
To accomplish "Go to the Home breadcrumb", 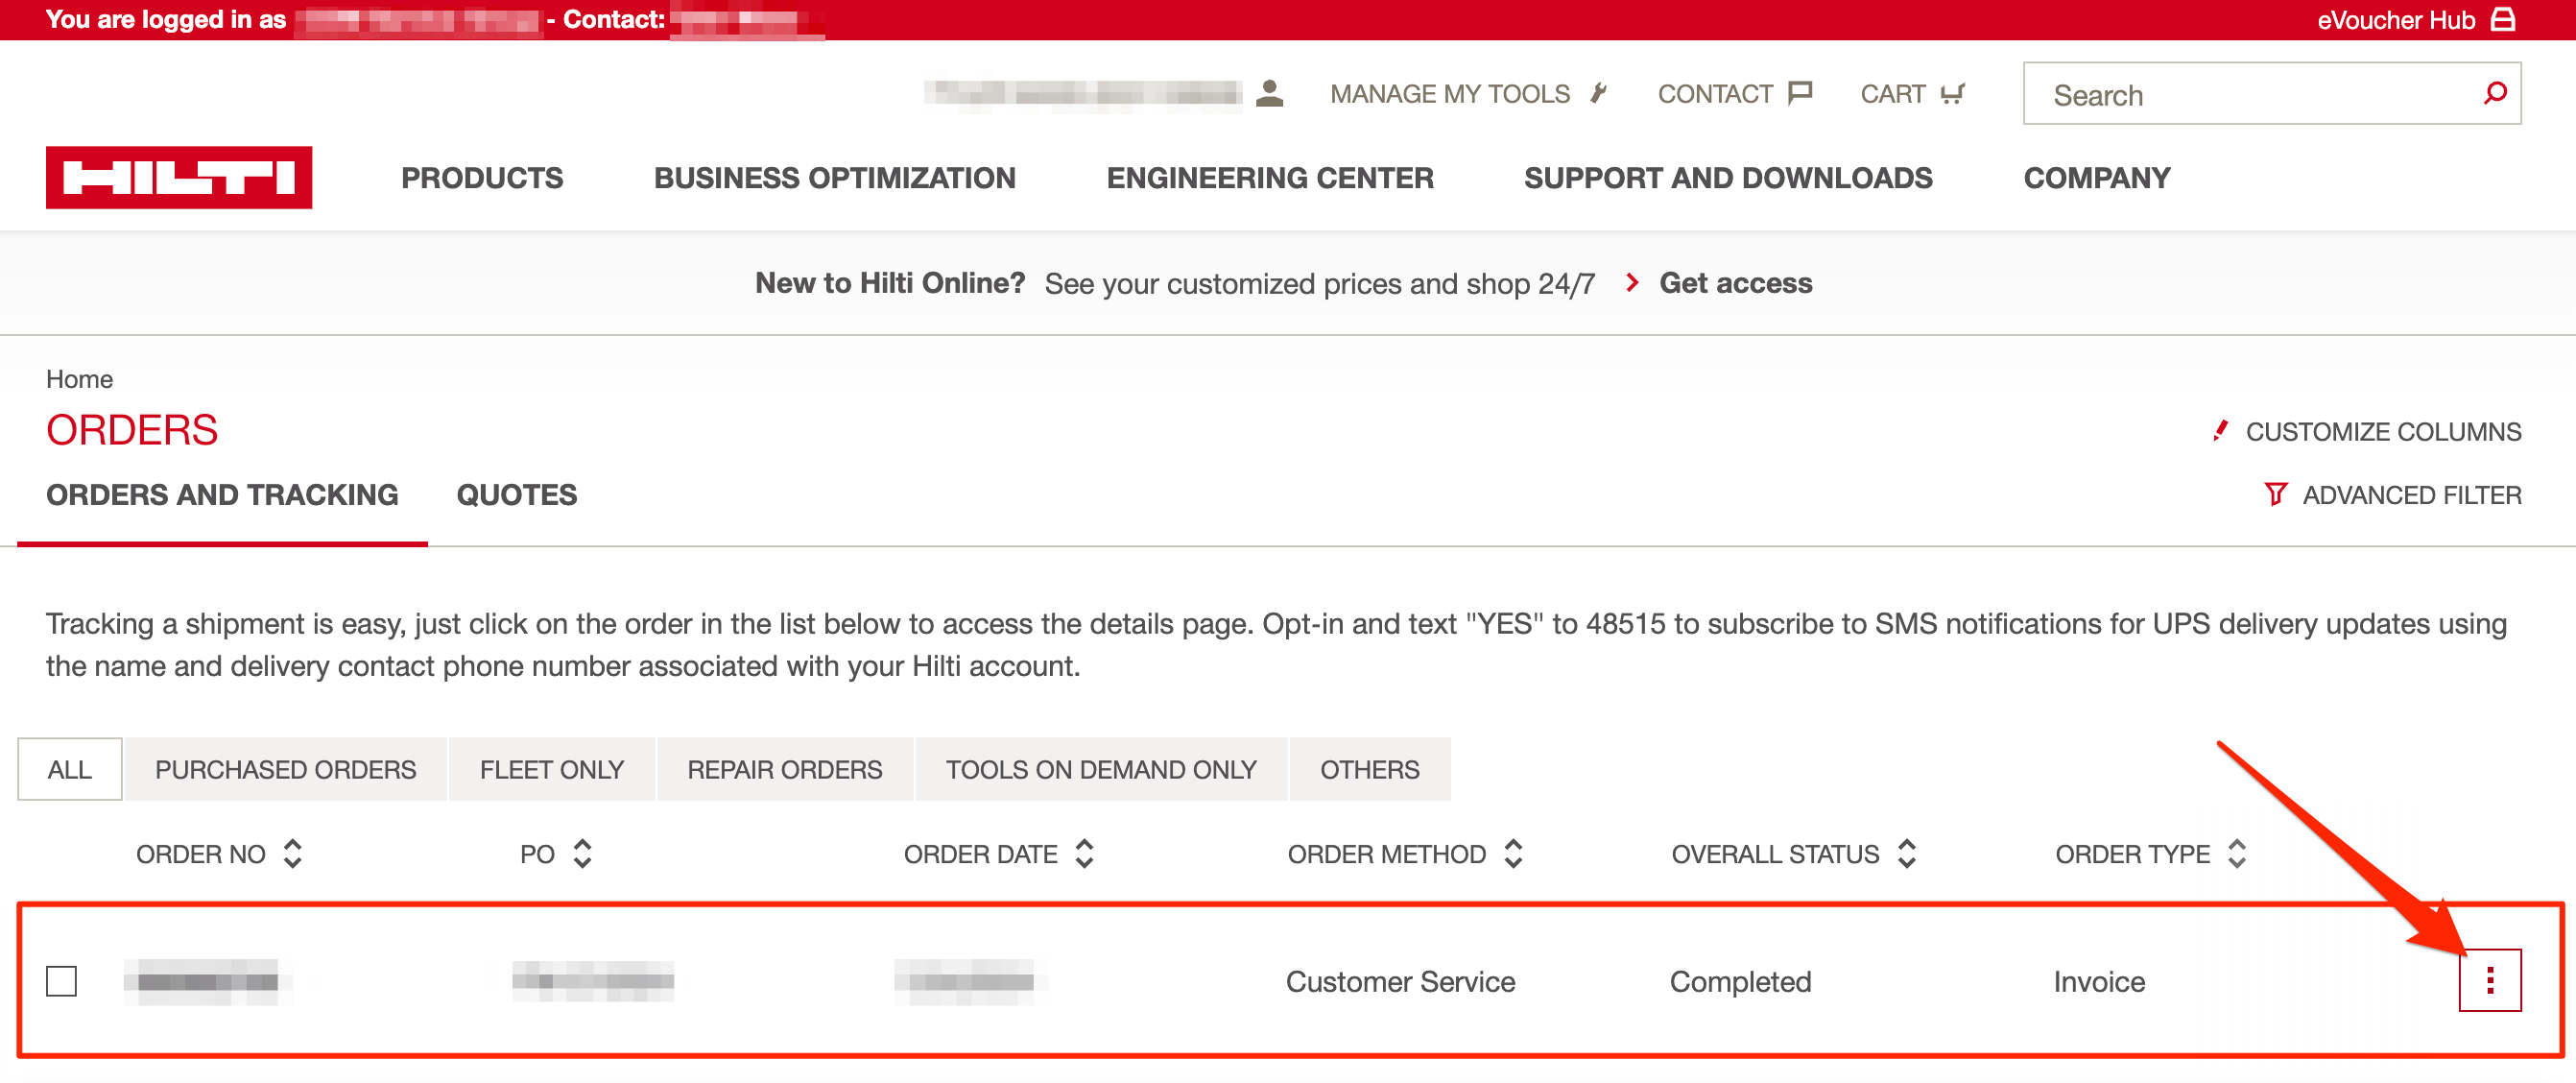I will pyautogui.click(x=79, y=379).
